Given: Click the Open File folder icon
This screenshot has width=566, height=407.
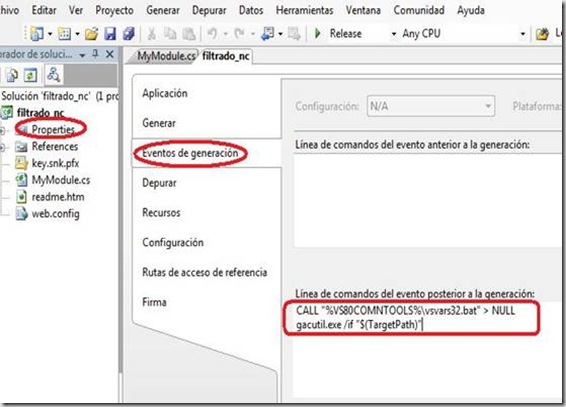Looking at the screenshot, I should [92, 34].
